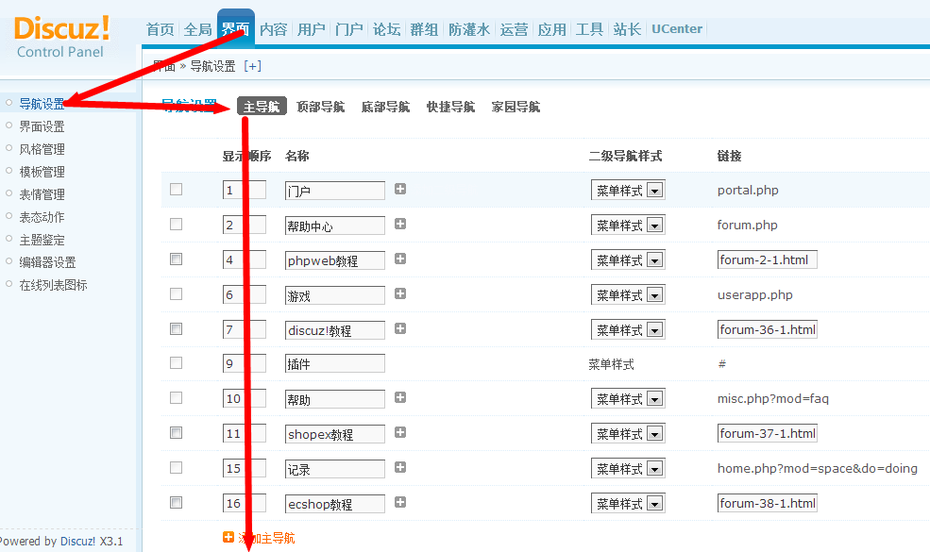Edit link field containing forum-37-1.html
The width and height of the screenshot is (930, 552).
pos(767,433)
